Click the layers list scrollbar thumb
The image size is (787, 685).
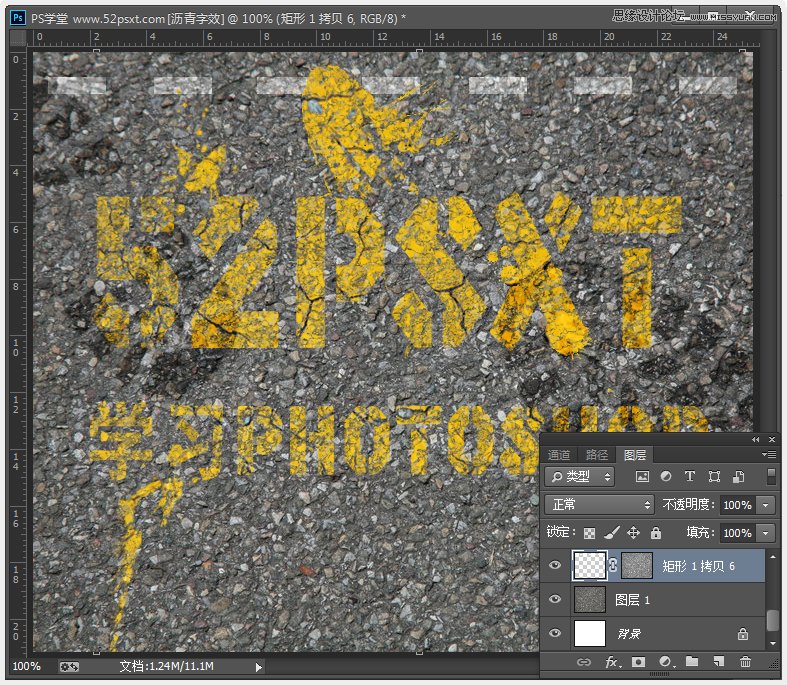[772, 619]
